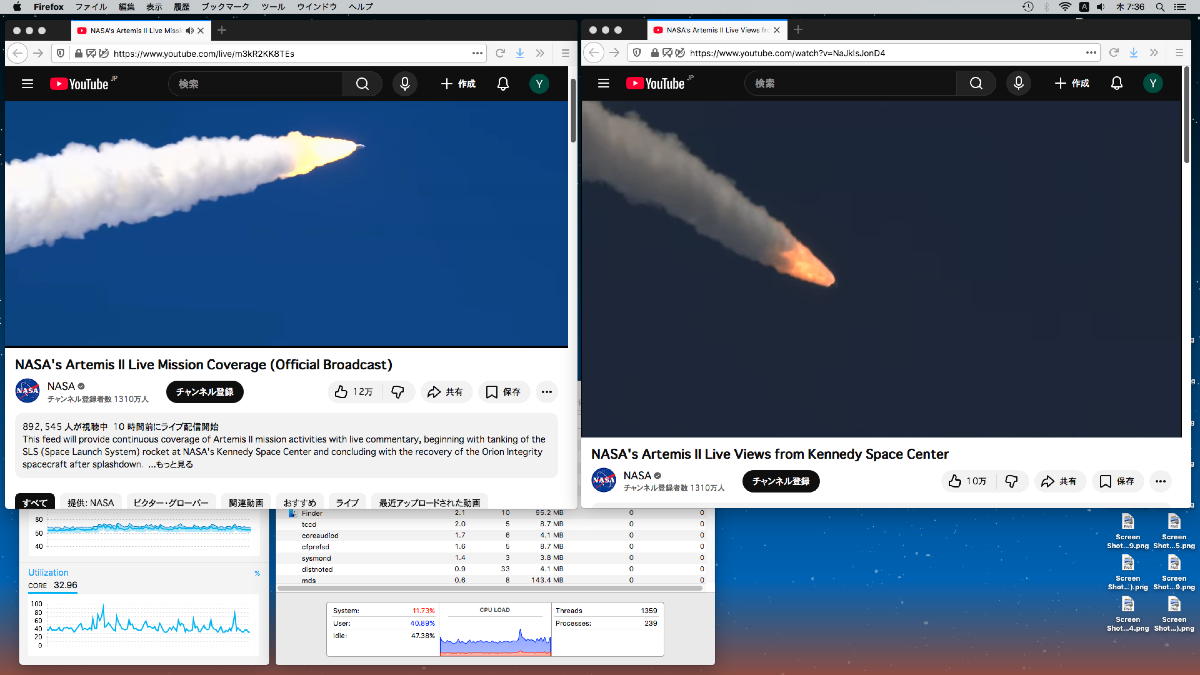Viewport: 1200px width, 675px height.
Task: Like the Live Views video (10万)
Action: pyautogui.click(x=969, y=481)
